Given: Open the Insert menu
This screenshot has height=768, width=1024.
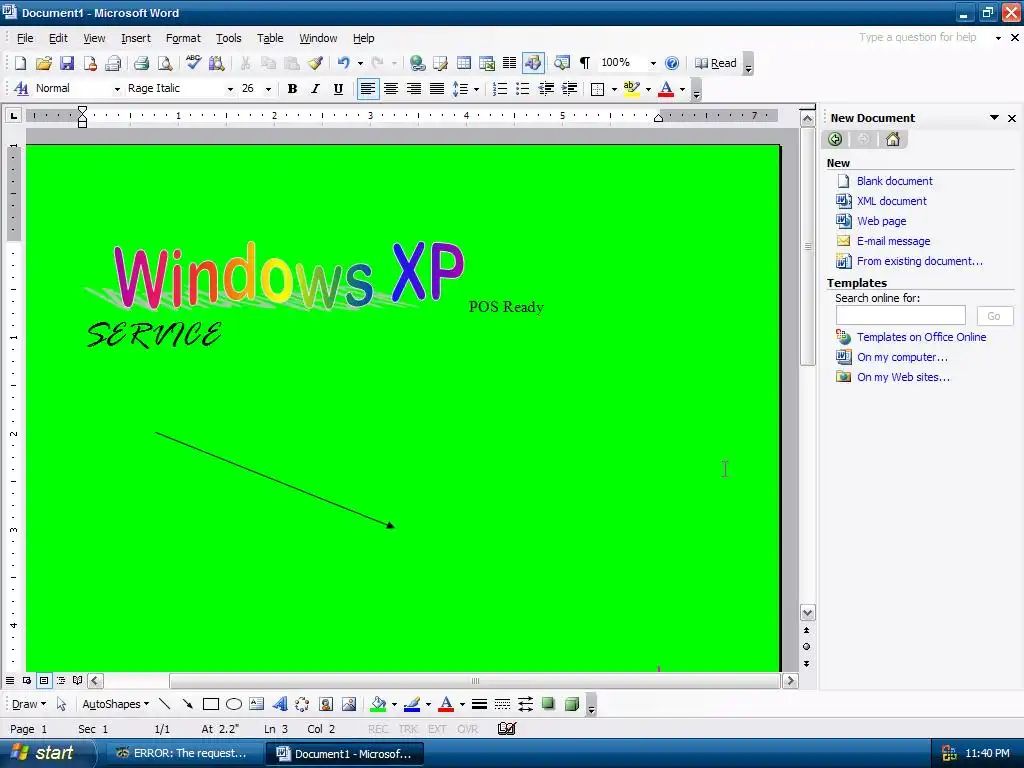Looking at the screenshot, I should 136,38.
